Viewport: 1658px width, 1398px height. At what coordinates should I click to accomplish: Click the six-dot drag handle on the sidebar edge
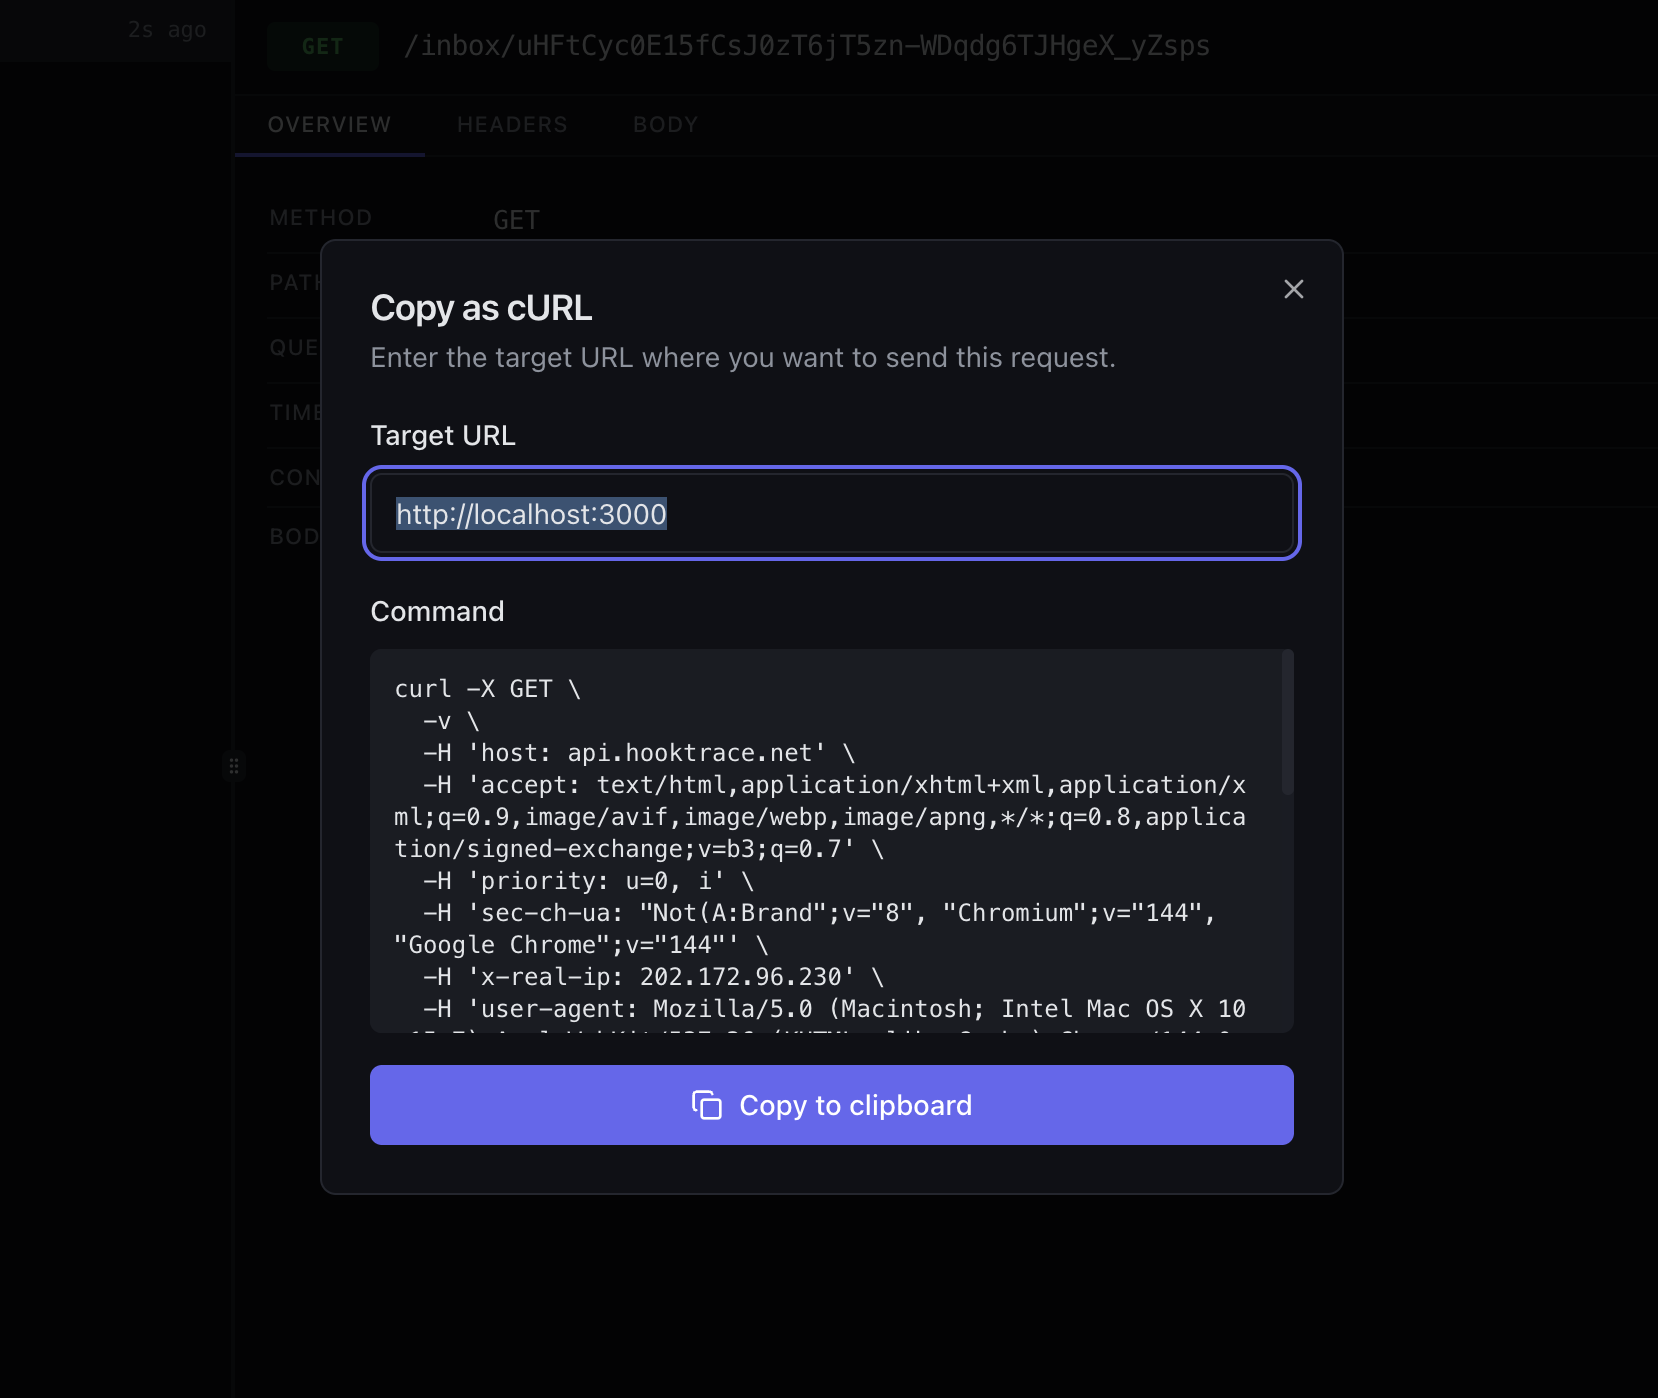tap(234, 767)
